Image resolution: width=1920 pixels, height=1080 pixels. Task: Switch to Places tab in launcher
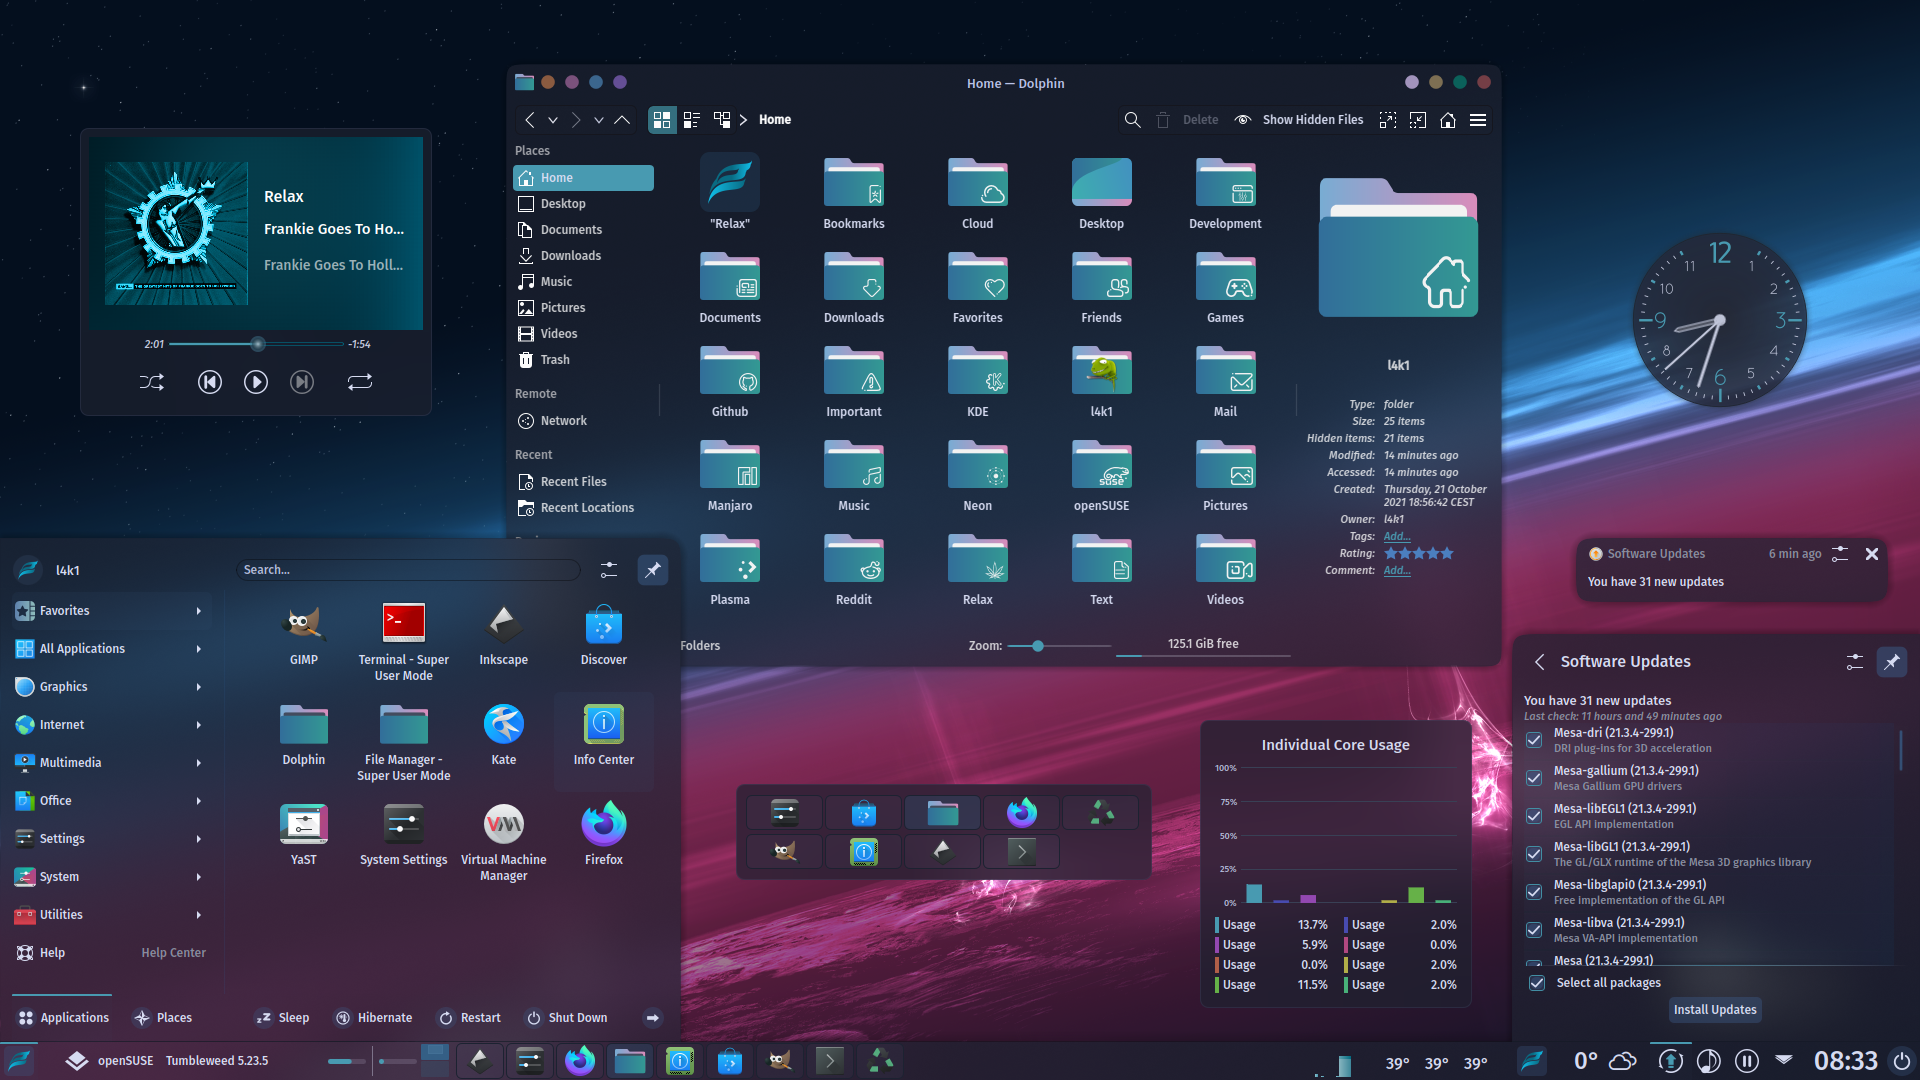pos(162,1018)
